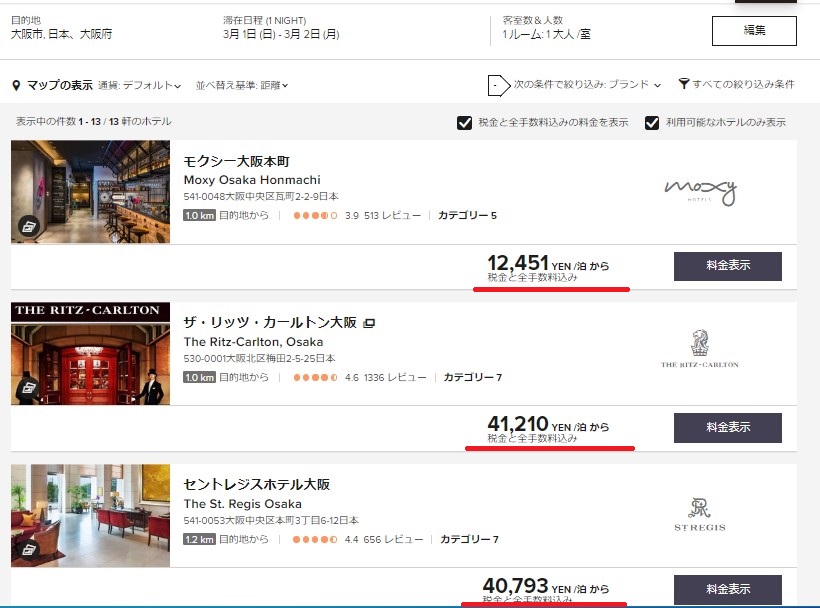This screenshot has height=608, width=820.
Task: Open セントレジスホテル大阪 hotel title link
Action: tap(256, 485)
